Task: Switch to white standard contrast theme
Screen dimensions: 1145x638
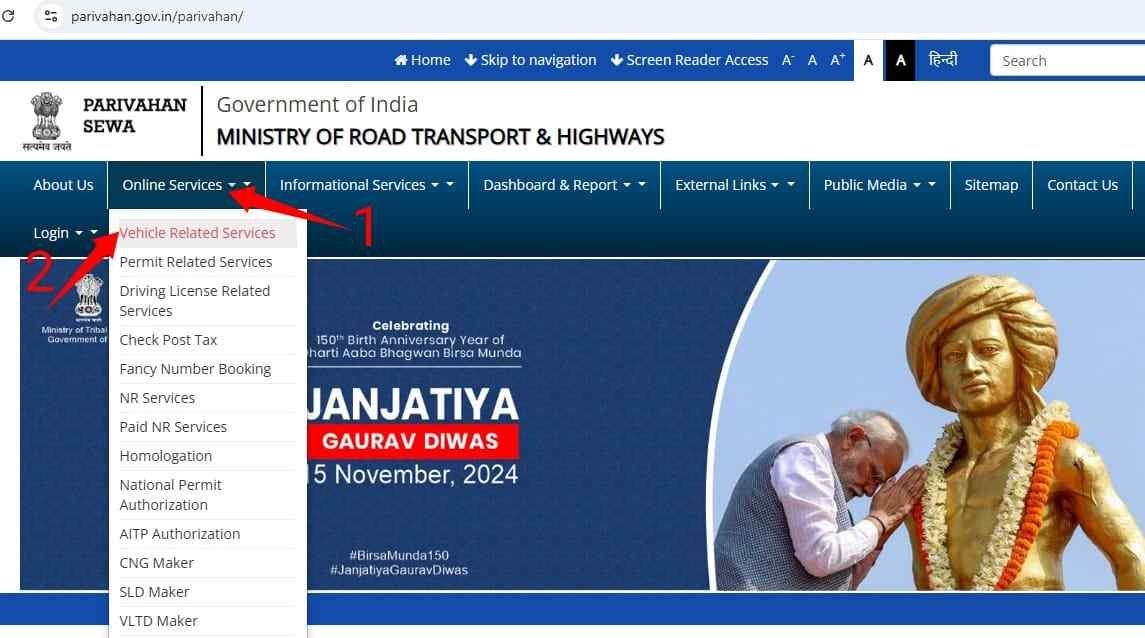Action: tap(868, 60)
